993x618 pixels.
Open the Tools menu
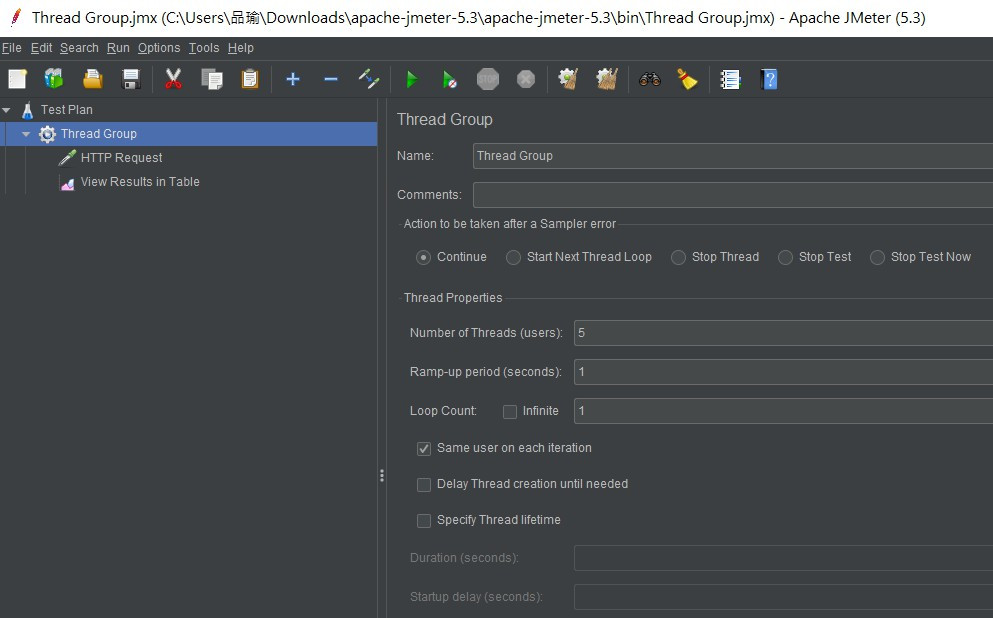tap(204, 48)
